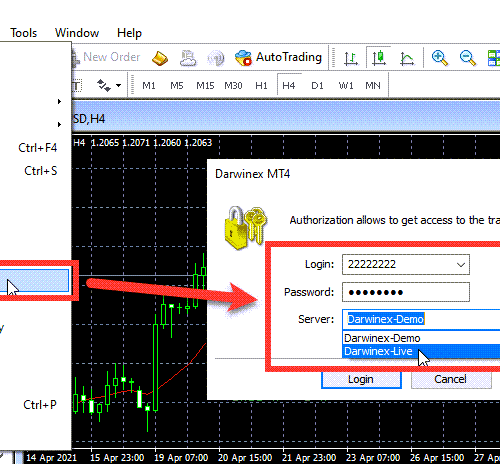Screen dimensions: 500x464
Task: Click the tile windows icon
Action: click(494, 58)
